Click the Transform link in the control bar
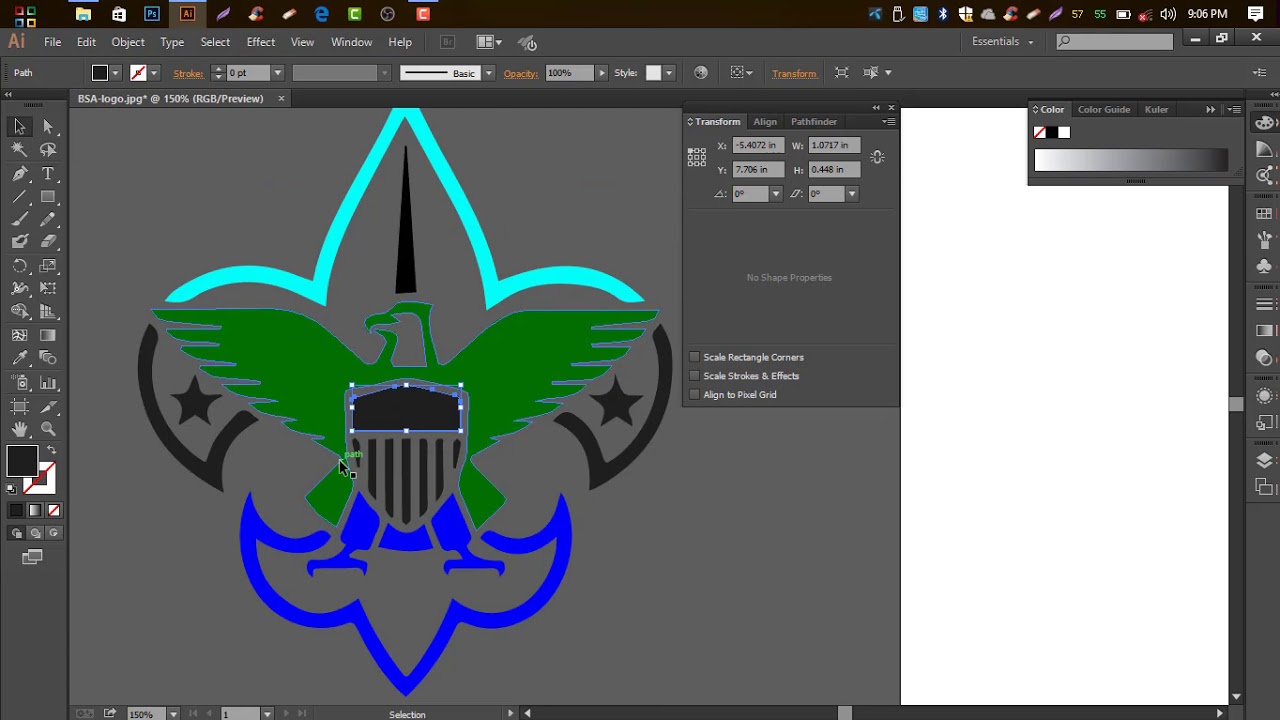This screenshot has height=720, width=1280. point(793,72)
